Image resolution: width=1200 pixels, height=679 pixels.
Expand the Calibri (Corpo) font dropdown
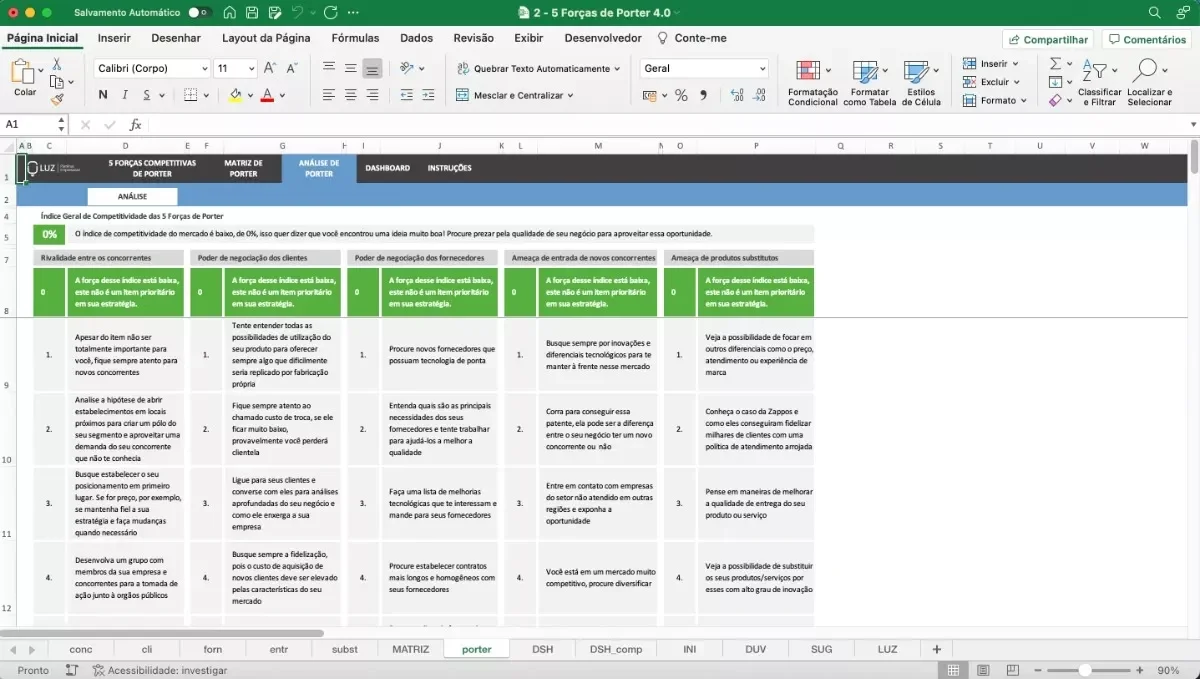click(204, 69)
